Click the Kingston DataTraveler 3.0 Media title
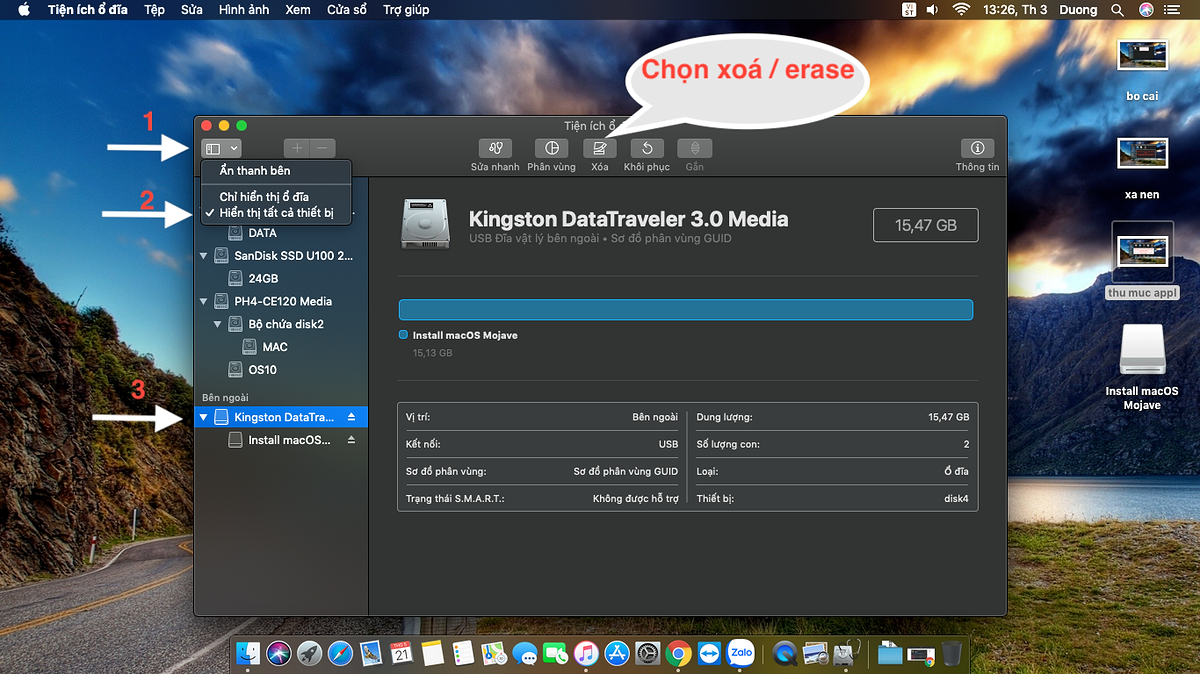Screen dimensions: 1200x674 (629, 219)
